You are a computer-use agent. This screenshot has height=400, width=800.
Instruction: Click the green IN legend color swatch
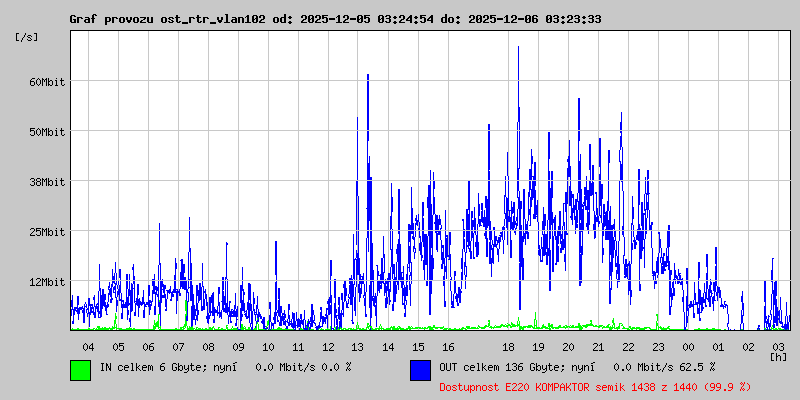pyautogui.click(x=80, y=370)
